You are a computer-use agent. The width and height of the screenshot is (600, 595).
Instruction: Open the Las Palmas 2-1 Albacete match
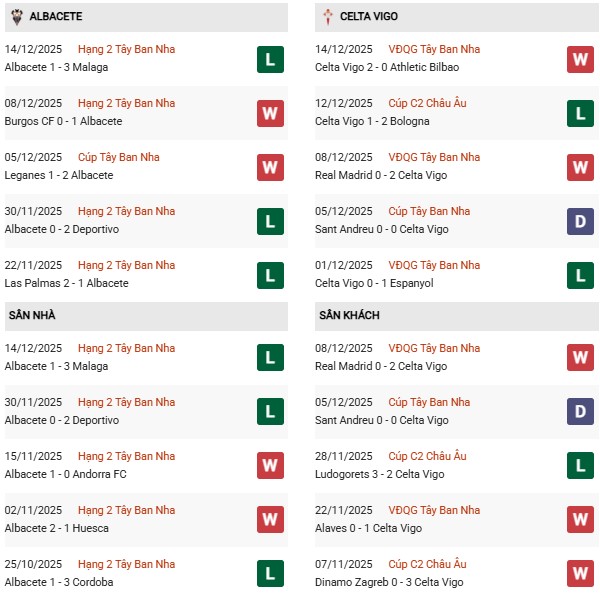(x=61, y=283)
